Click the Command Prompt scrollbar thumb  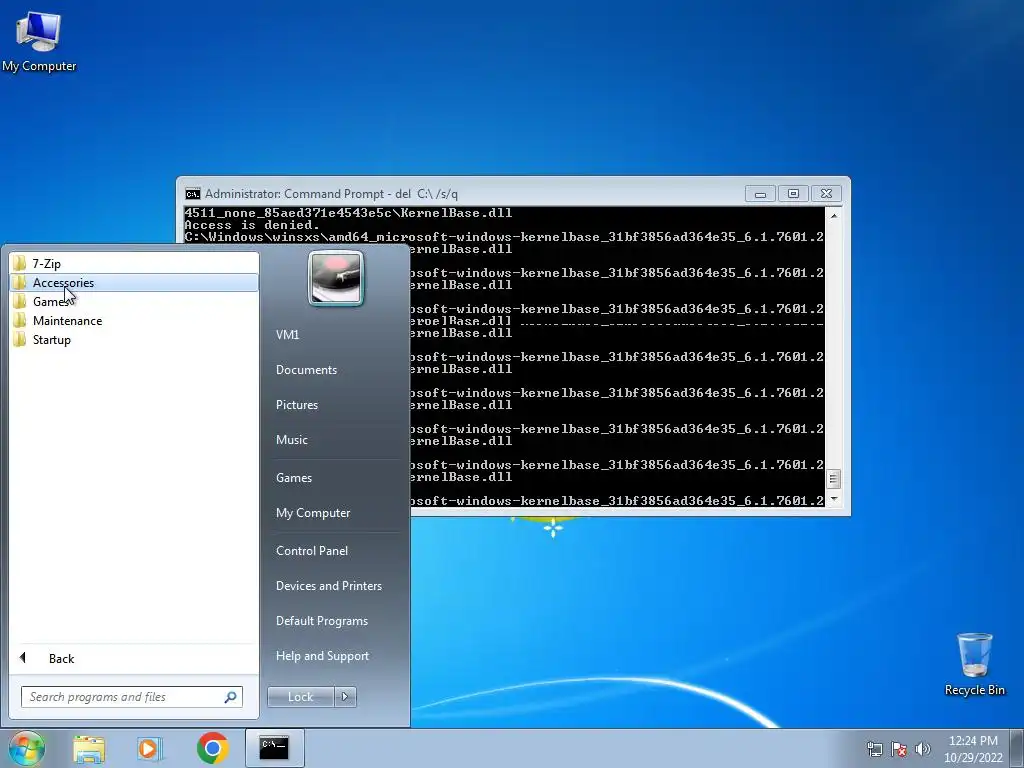pos(833,479)
